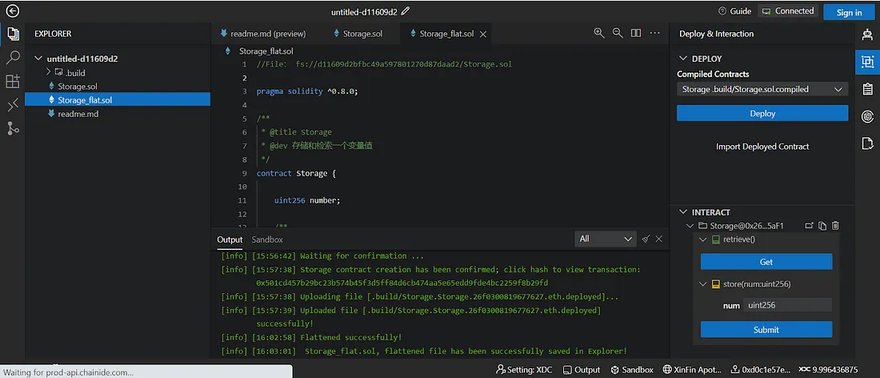The image size is (880, 378).
Task: Click the export icon beside Storage@0x26...5aF1
Action: pyautogui.click(x=809, y=226)
